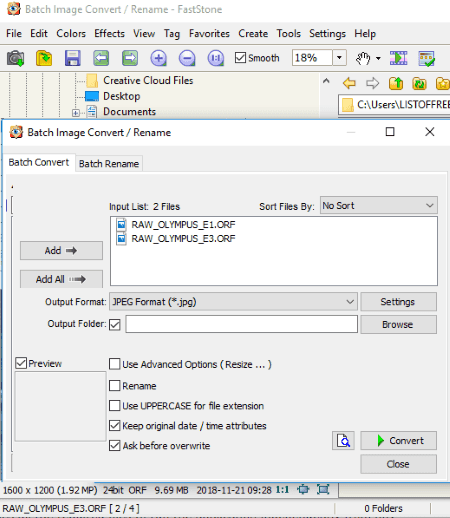The height and width of the screenshot is (518, 450).
Task: Click the Zoom Out minus icon
Action: coord(187,58)
